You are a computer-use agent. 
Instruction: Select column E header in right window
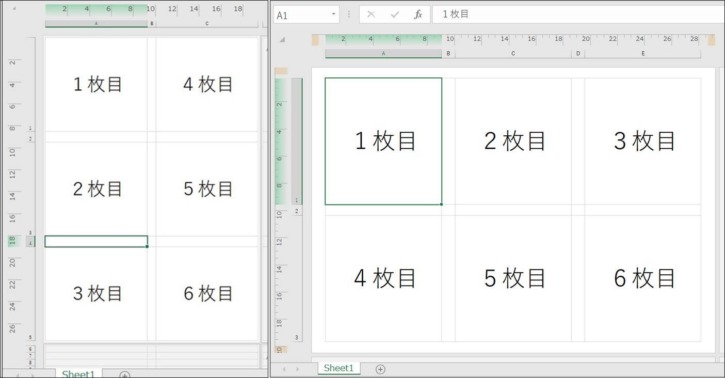click(x=643, y=54)
